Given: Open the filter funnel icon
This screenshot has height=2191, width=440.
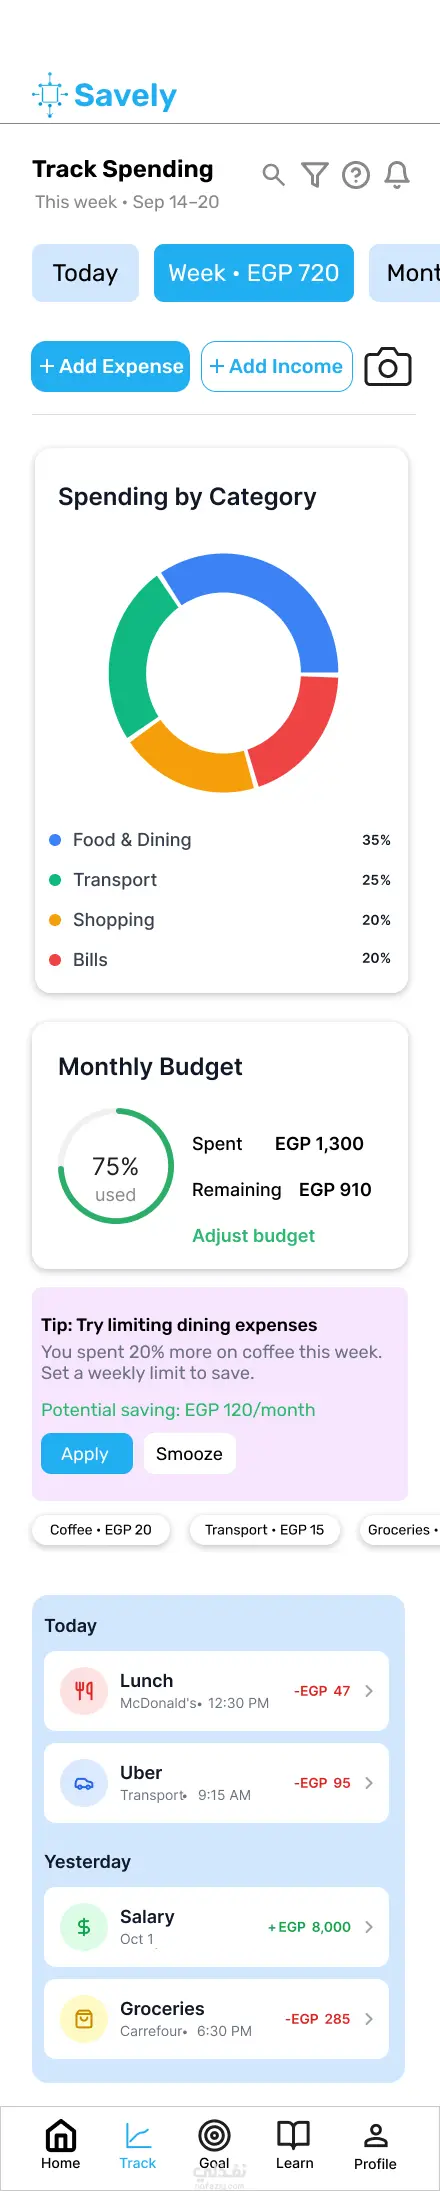Looking at the screenshot, I should 315,175.
